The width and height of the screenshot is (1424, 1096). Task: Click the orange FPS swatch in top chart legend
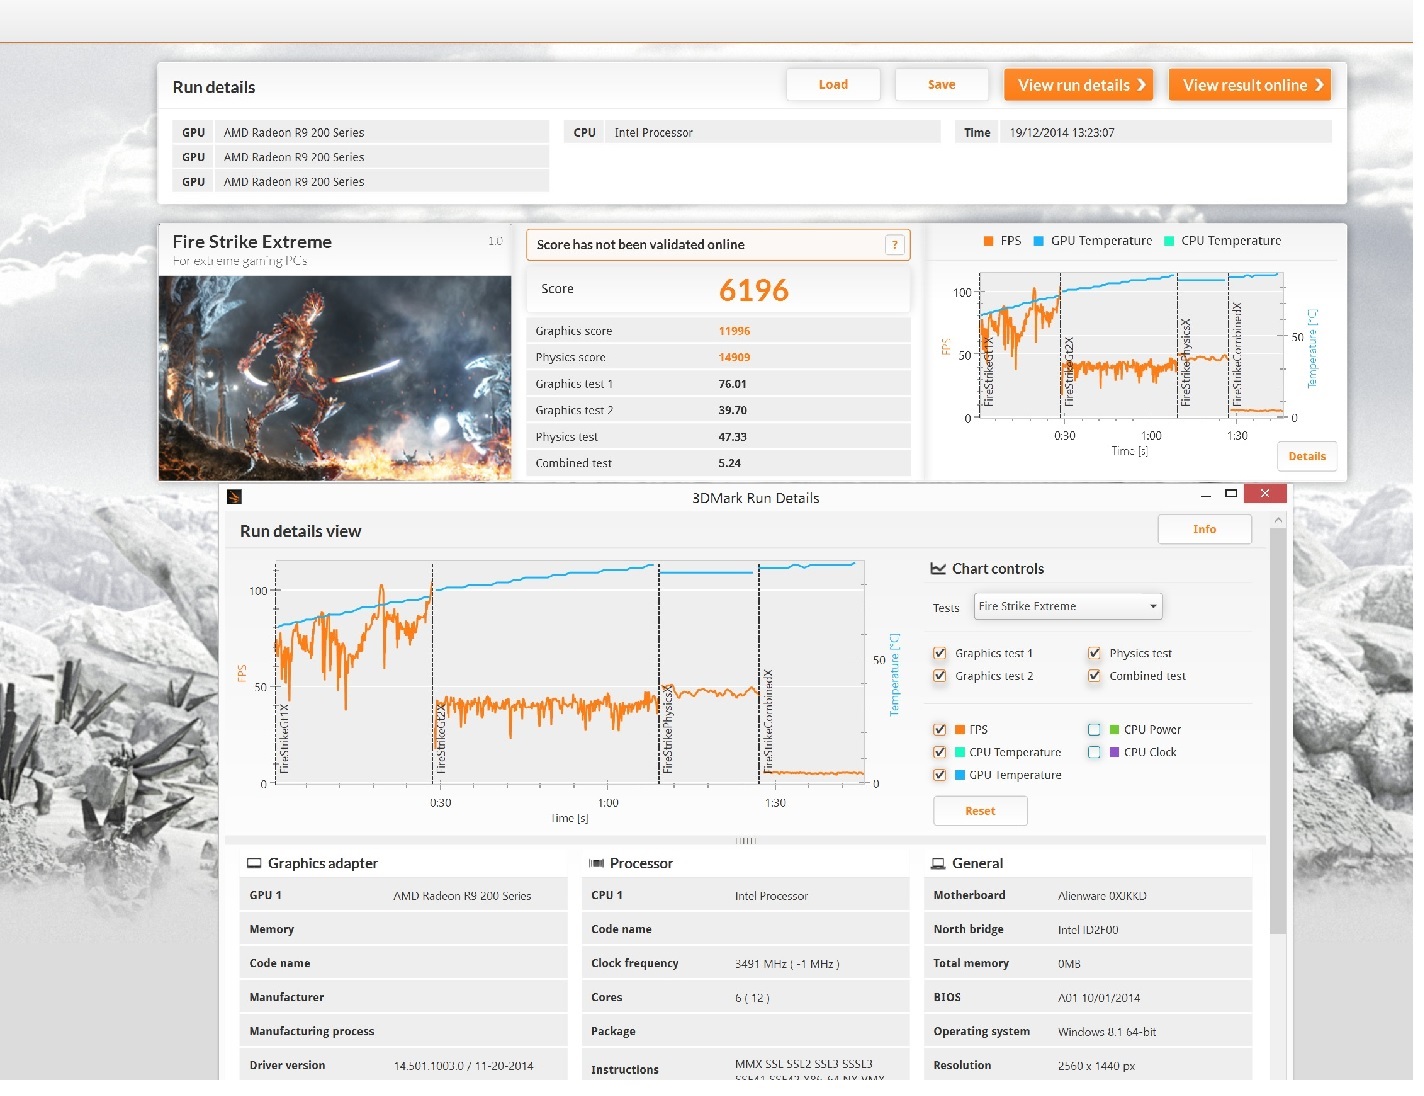pyautogui.click(x=988, y=241)
